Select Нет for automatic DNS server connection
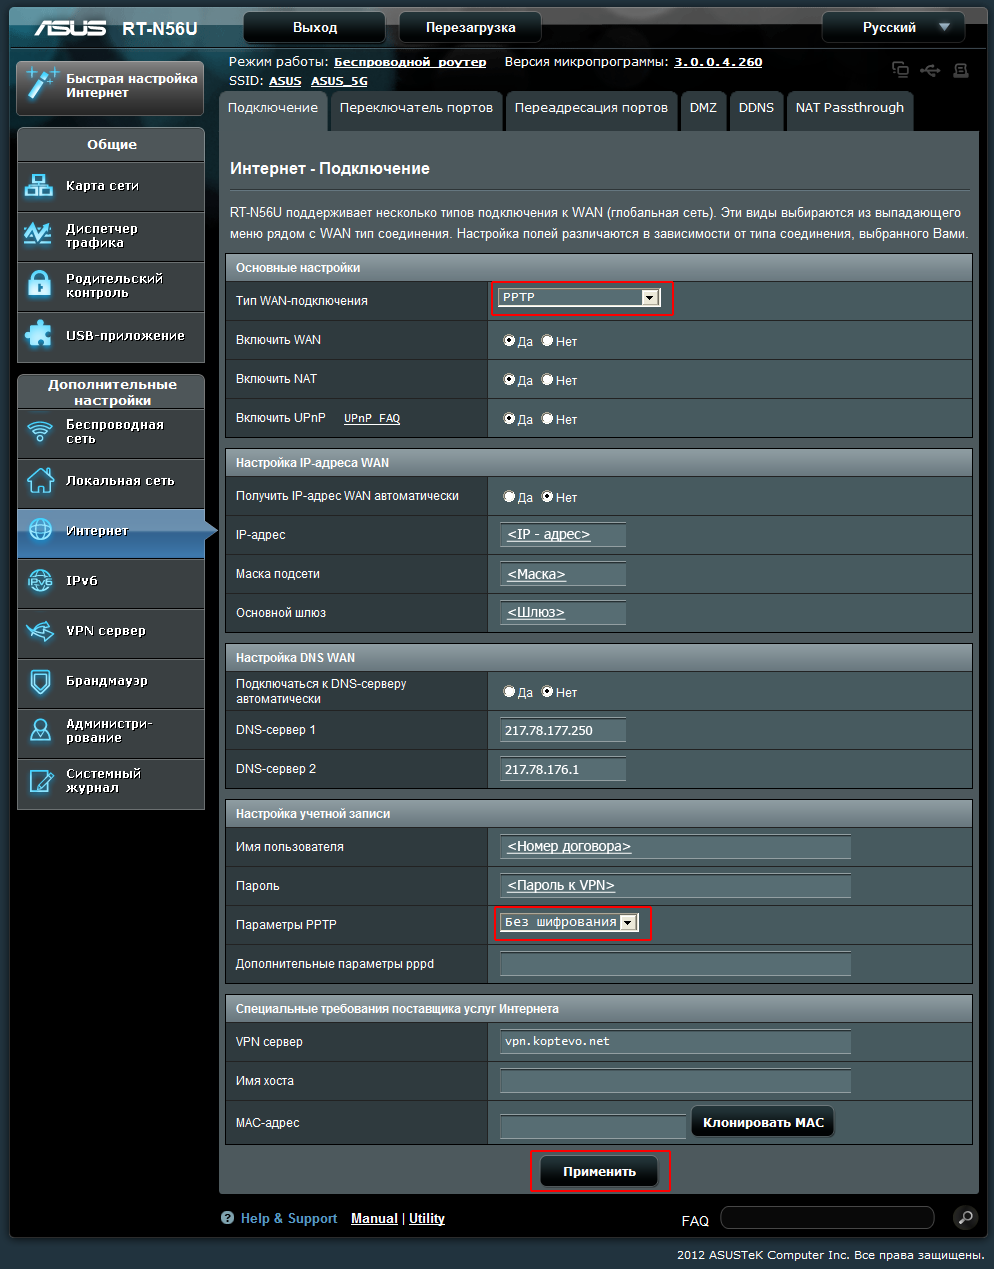 point(547,691)
